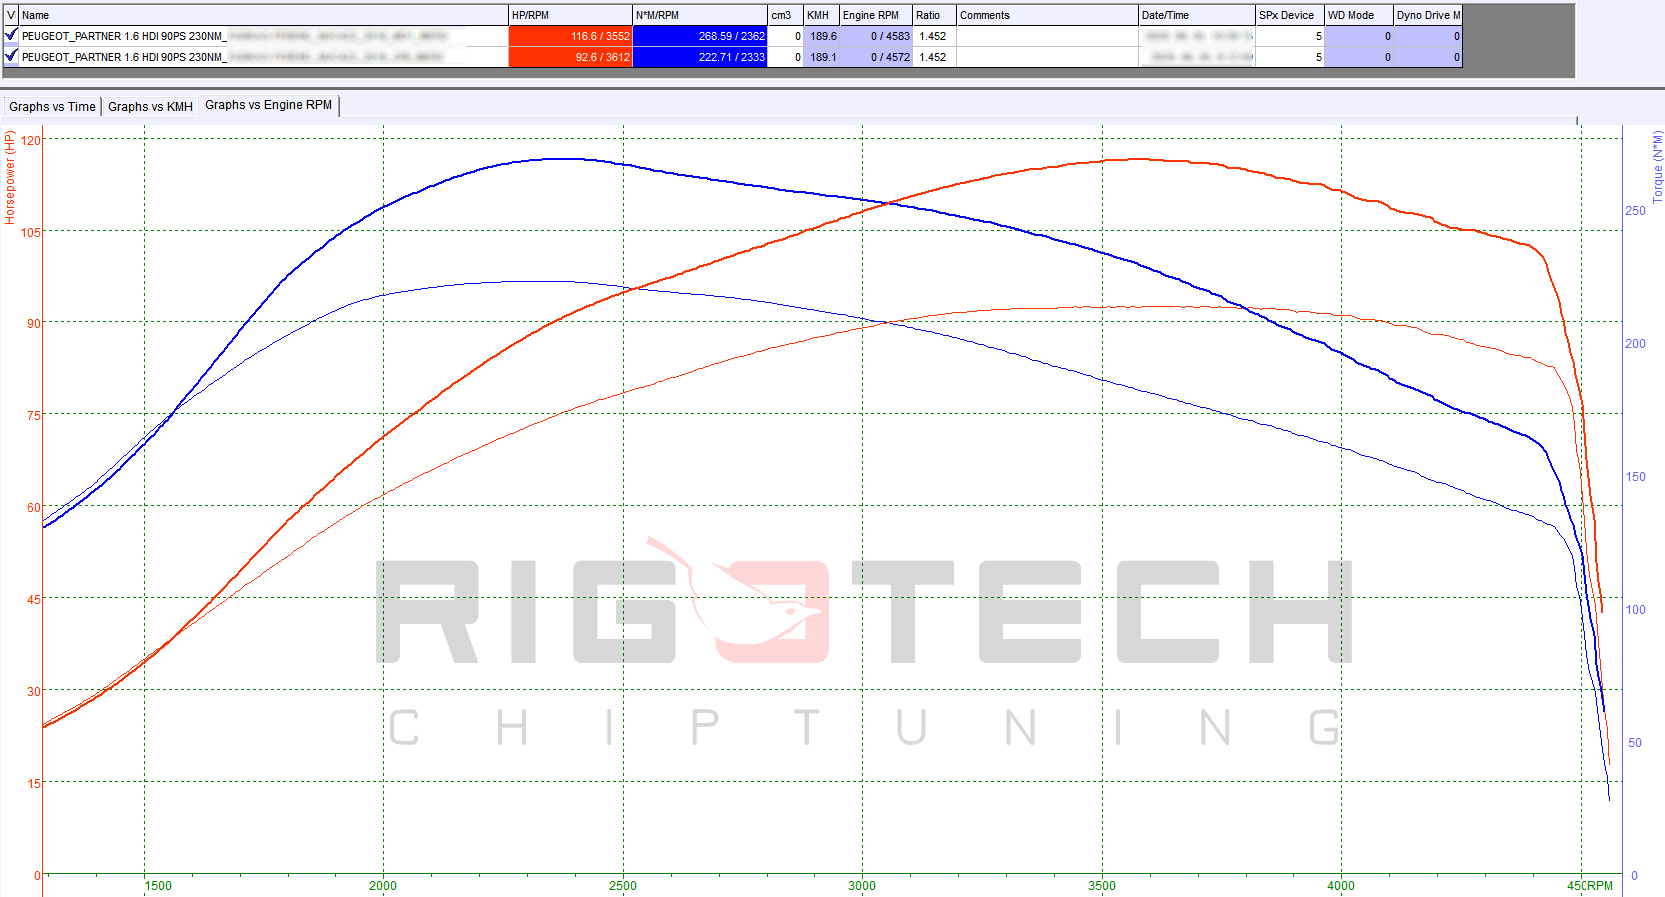Click the first run's Comments cell
1665x897 pixels.
click(1048, 36)
